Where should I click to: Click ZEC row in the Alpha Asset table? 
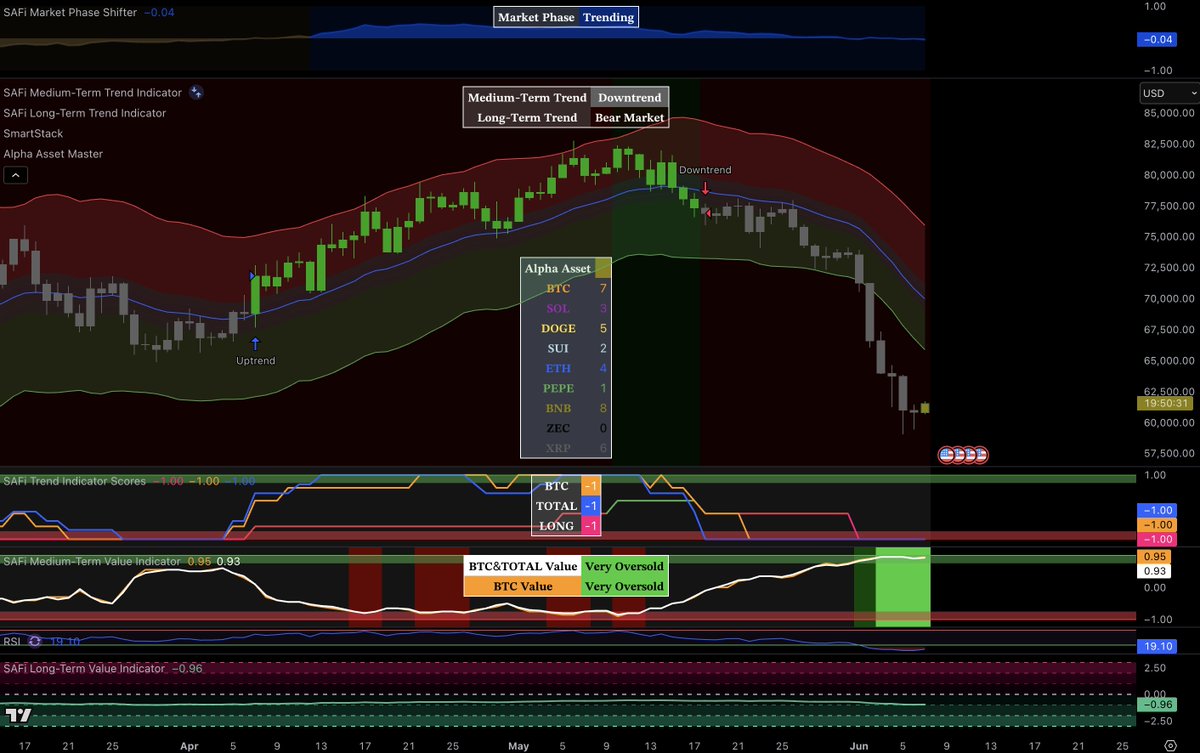(567, 428)
